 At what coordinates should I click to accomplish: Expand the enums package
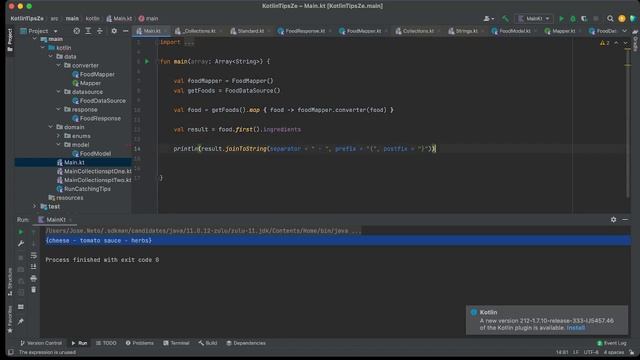click(x=58, y=136)
